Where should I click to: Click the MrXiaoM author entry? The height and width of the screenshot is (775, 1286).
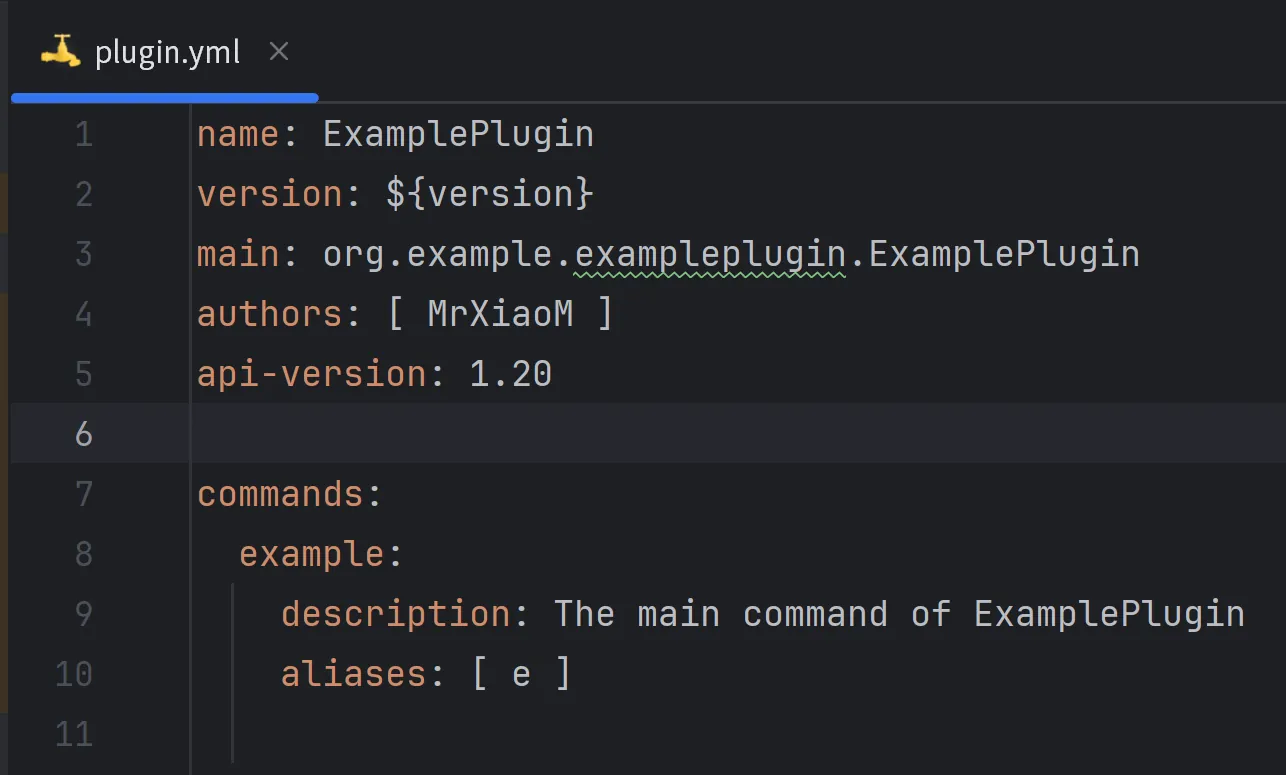pyautogui.click(x=500, y=314)
